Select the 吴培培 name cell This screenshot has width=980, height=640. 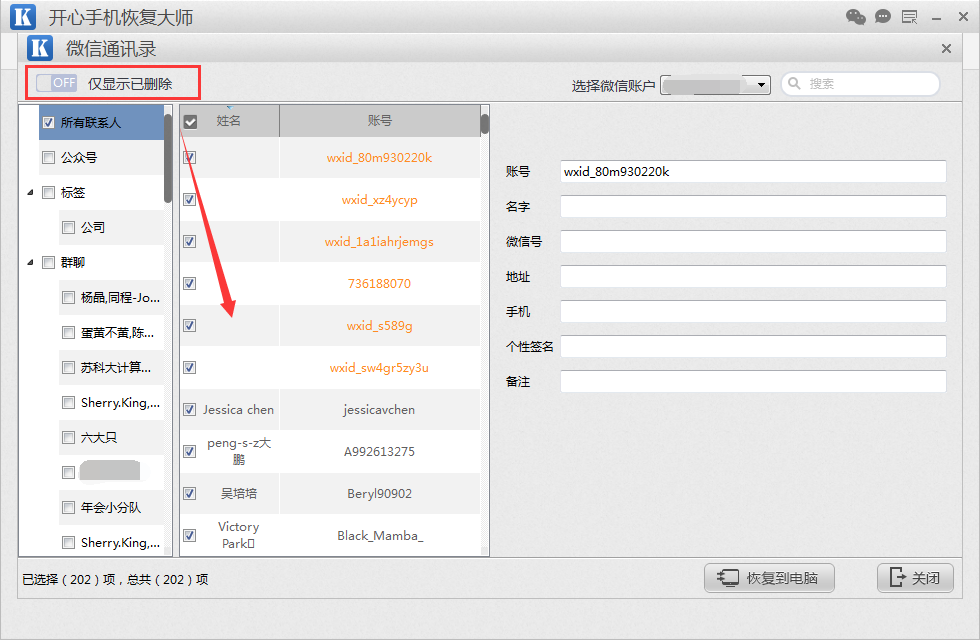pos(238,493)
